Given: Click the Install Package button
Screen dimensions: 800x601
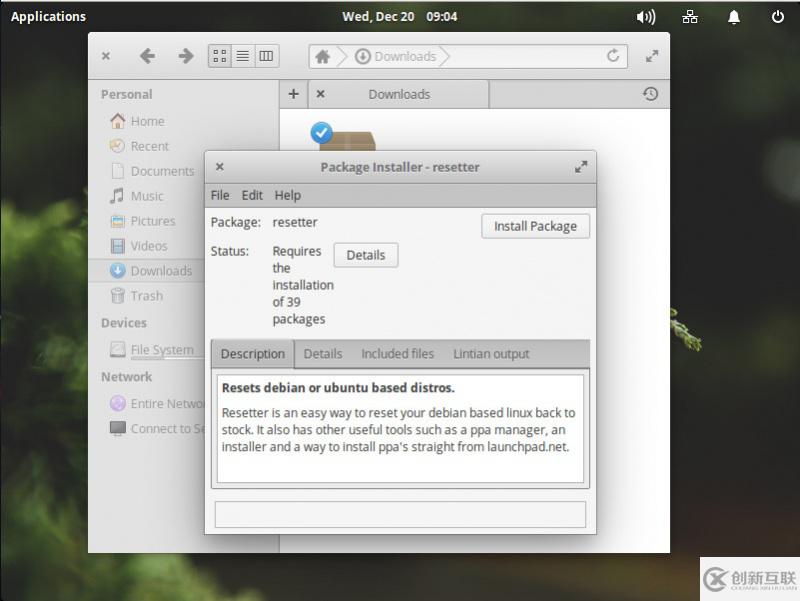Looking at the screenshot, I should tap(535, 226).
